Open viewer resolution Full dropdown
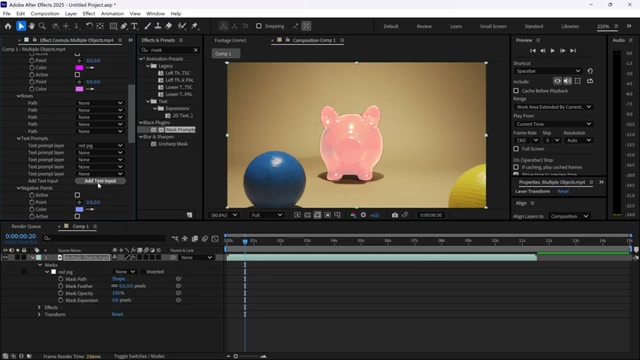 tap(266, 215)
